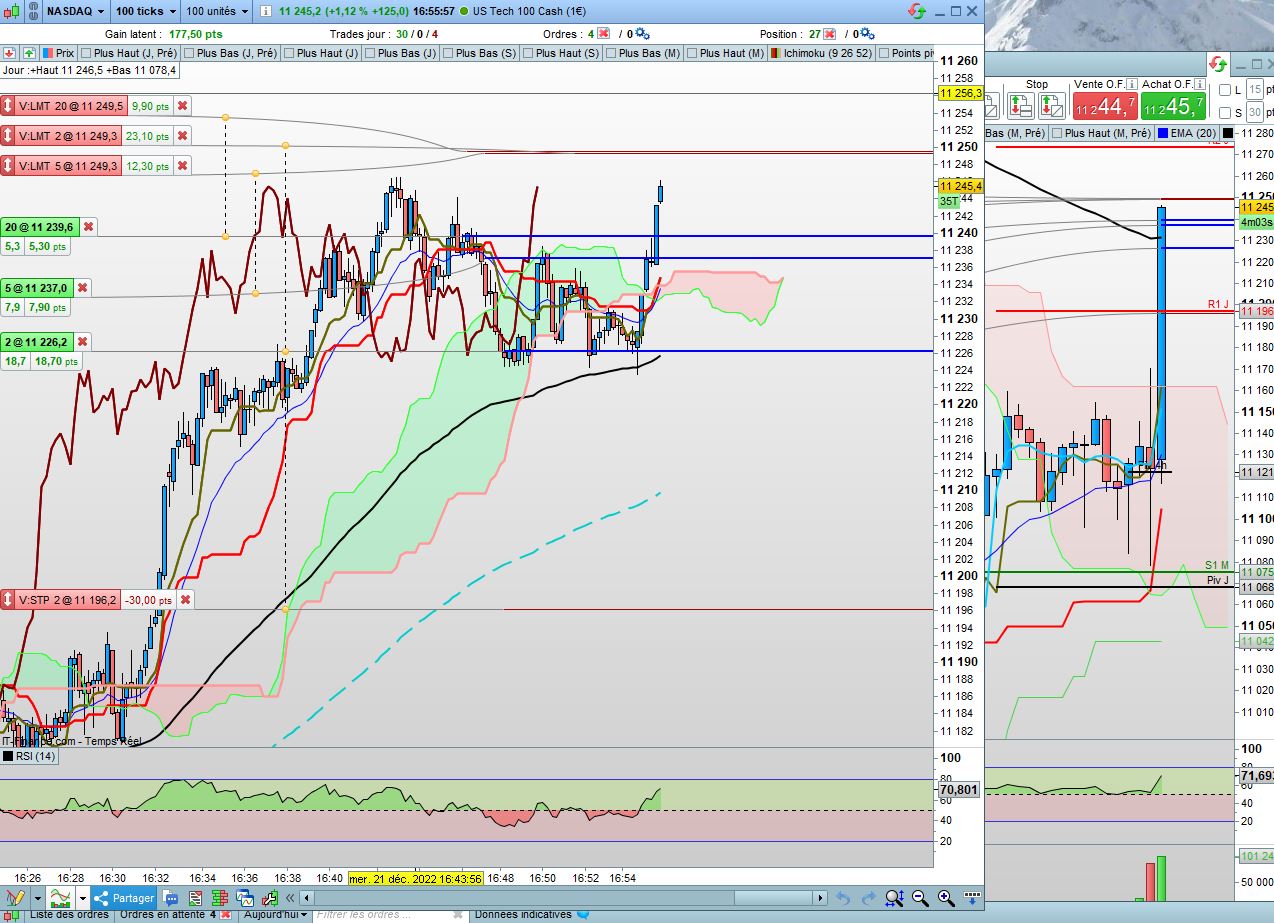Close the 5 @ 11 237,0 position
This screenshot has height=923, width=1274.
(82, 288)
